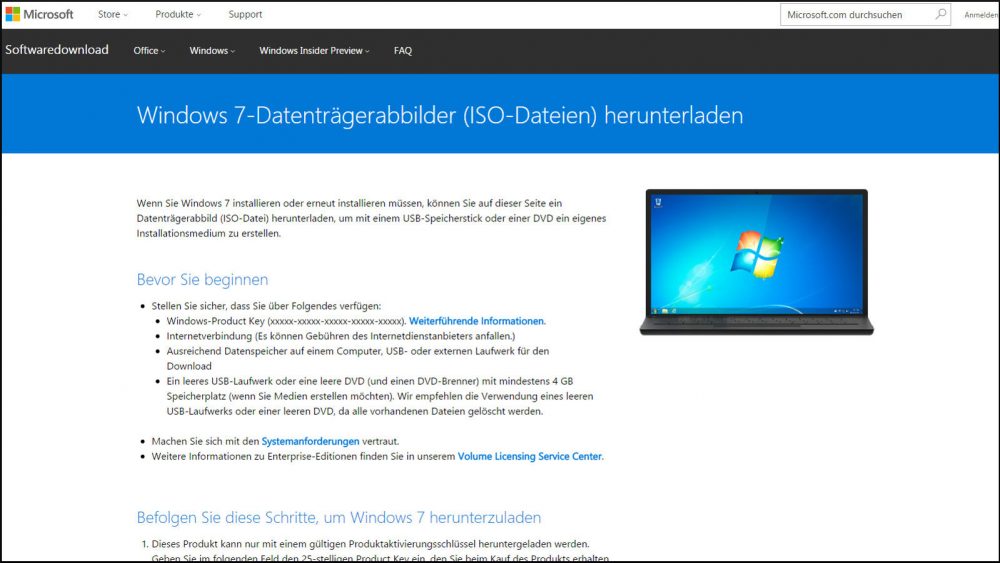Image resolution: width=1000 pixels, height=563 pixels.
Task: Open the Softwaredownload home link
Action: coord(57,50)
